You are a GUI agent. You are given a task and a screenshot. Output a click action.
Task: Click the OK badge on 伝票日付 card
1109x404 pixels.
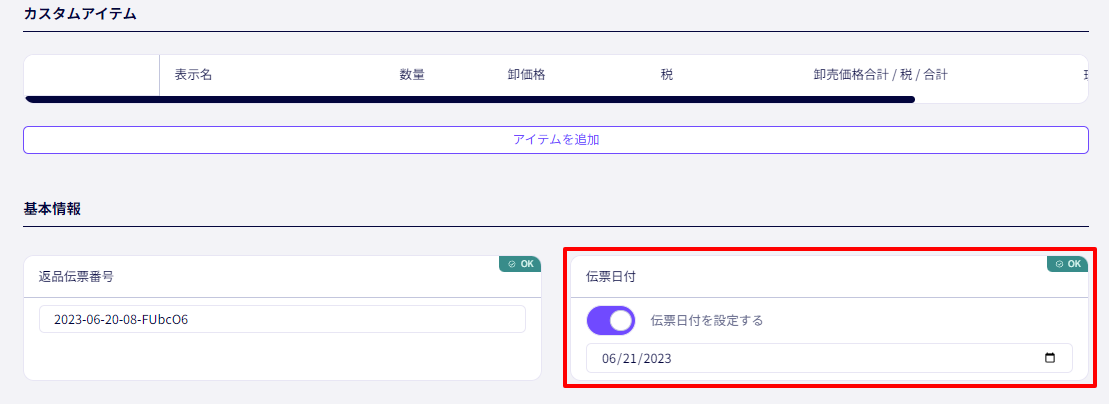1067,263
